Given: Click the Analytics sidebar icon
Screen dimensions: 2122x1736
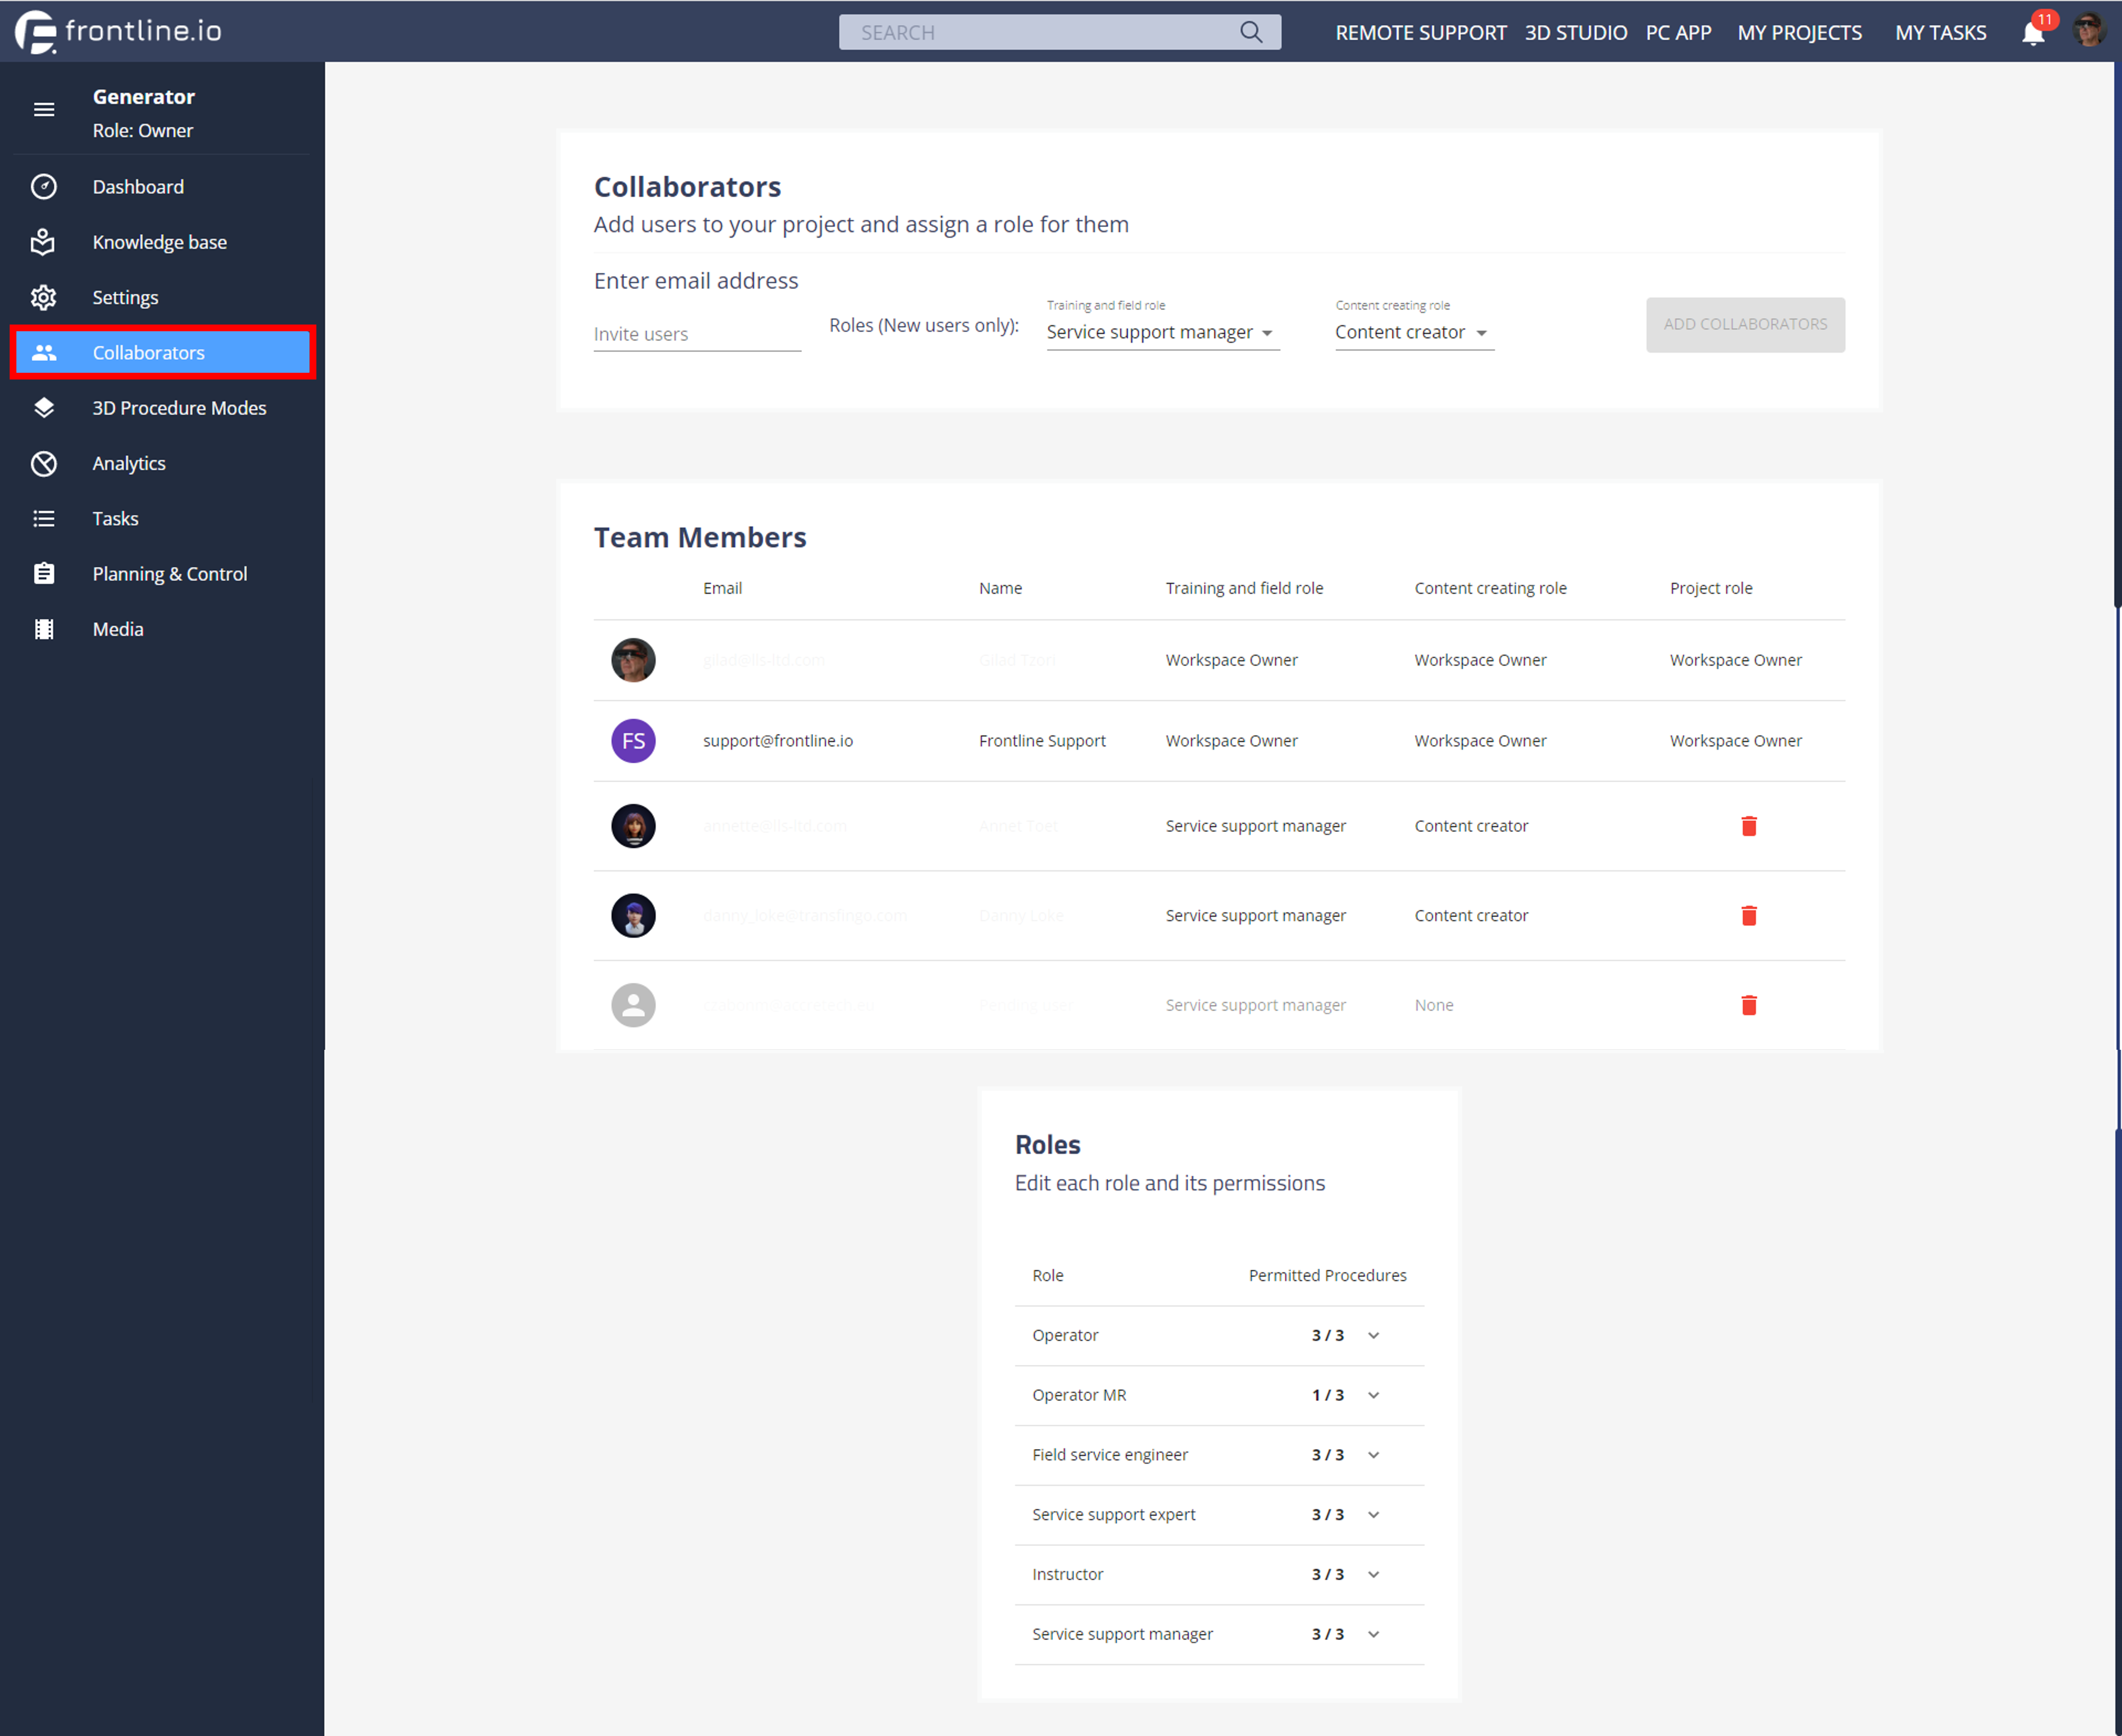Looking at the screenshot, I should click(x=44, y=463).
